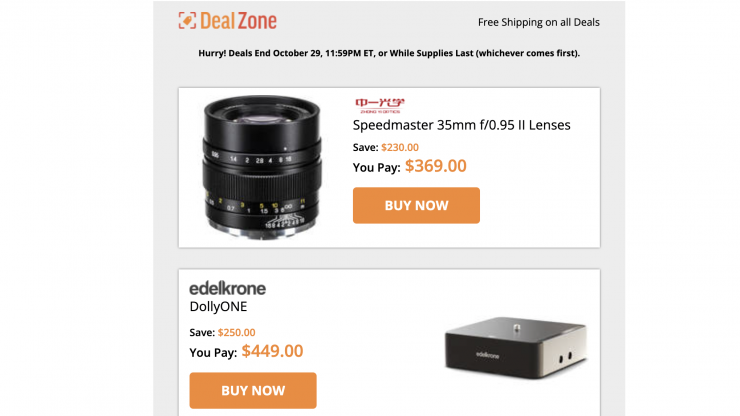Image resolution: width=740 pixels, height=416 pixels.
Task: Click the $250.00 savings amount
Action: point(236,333)
